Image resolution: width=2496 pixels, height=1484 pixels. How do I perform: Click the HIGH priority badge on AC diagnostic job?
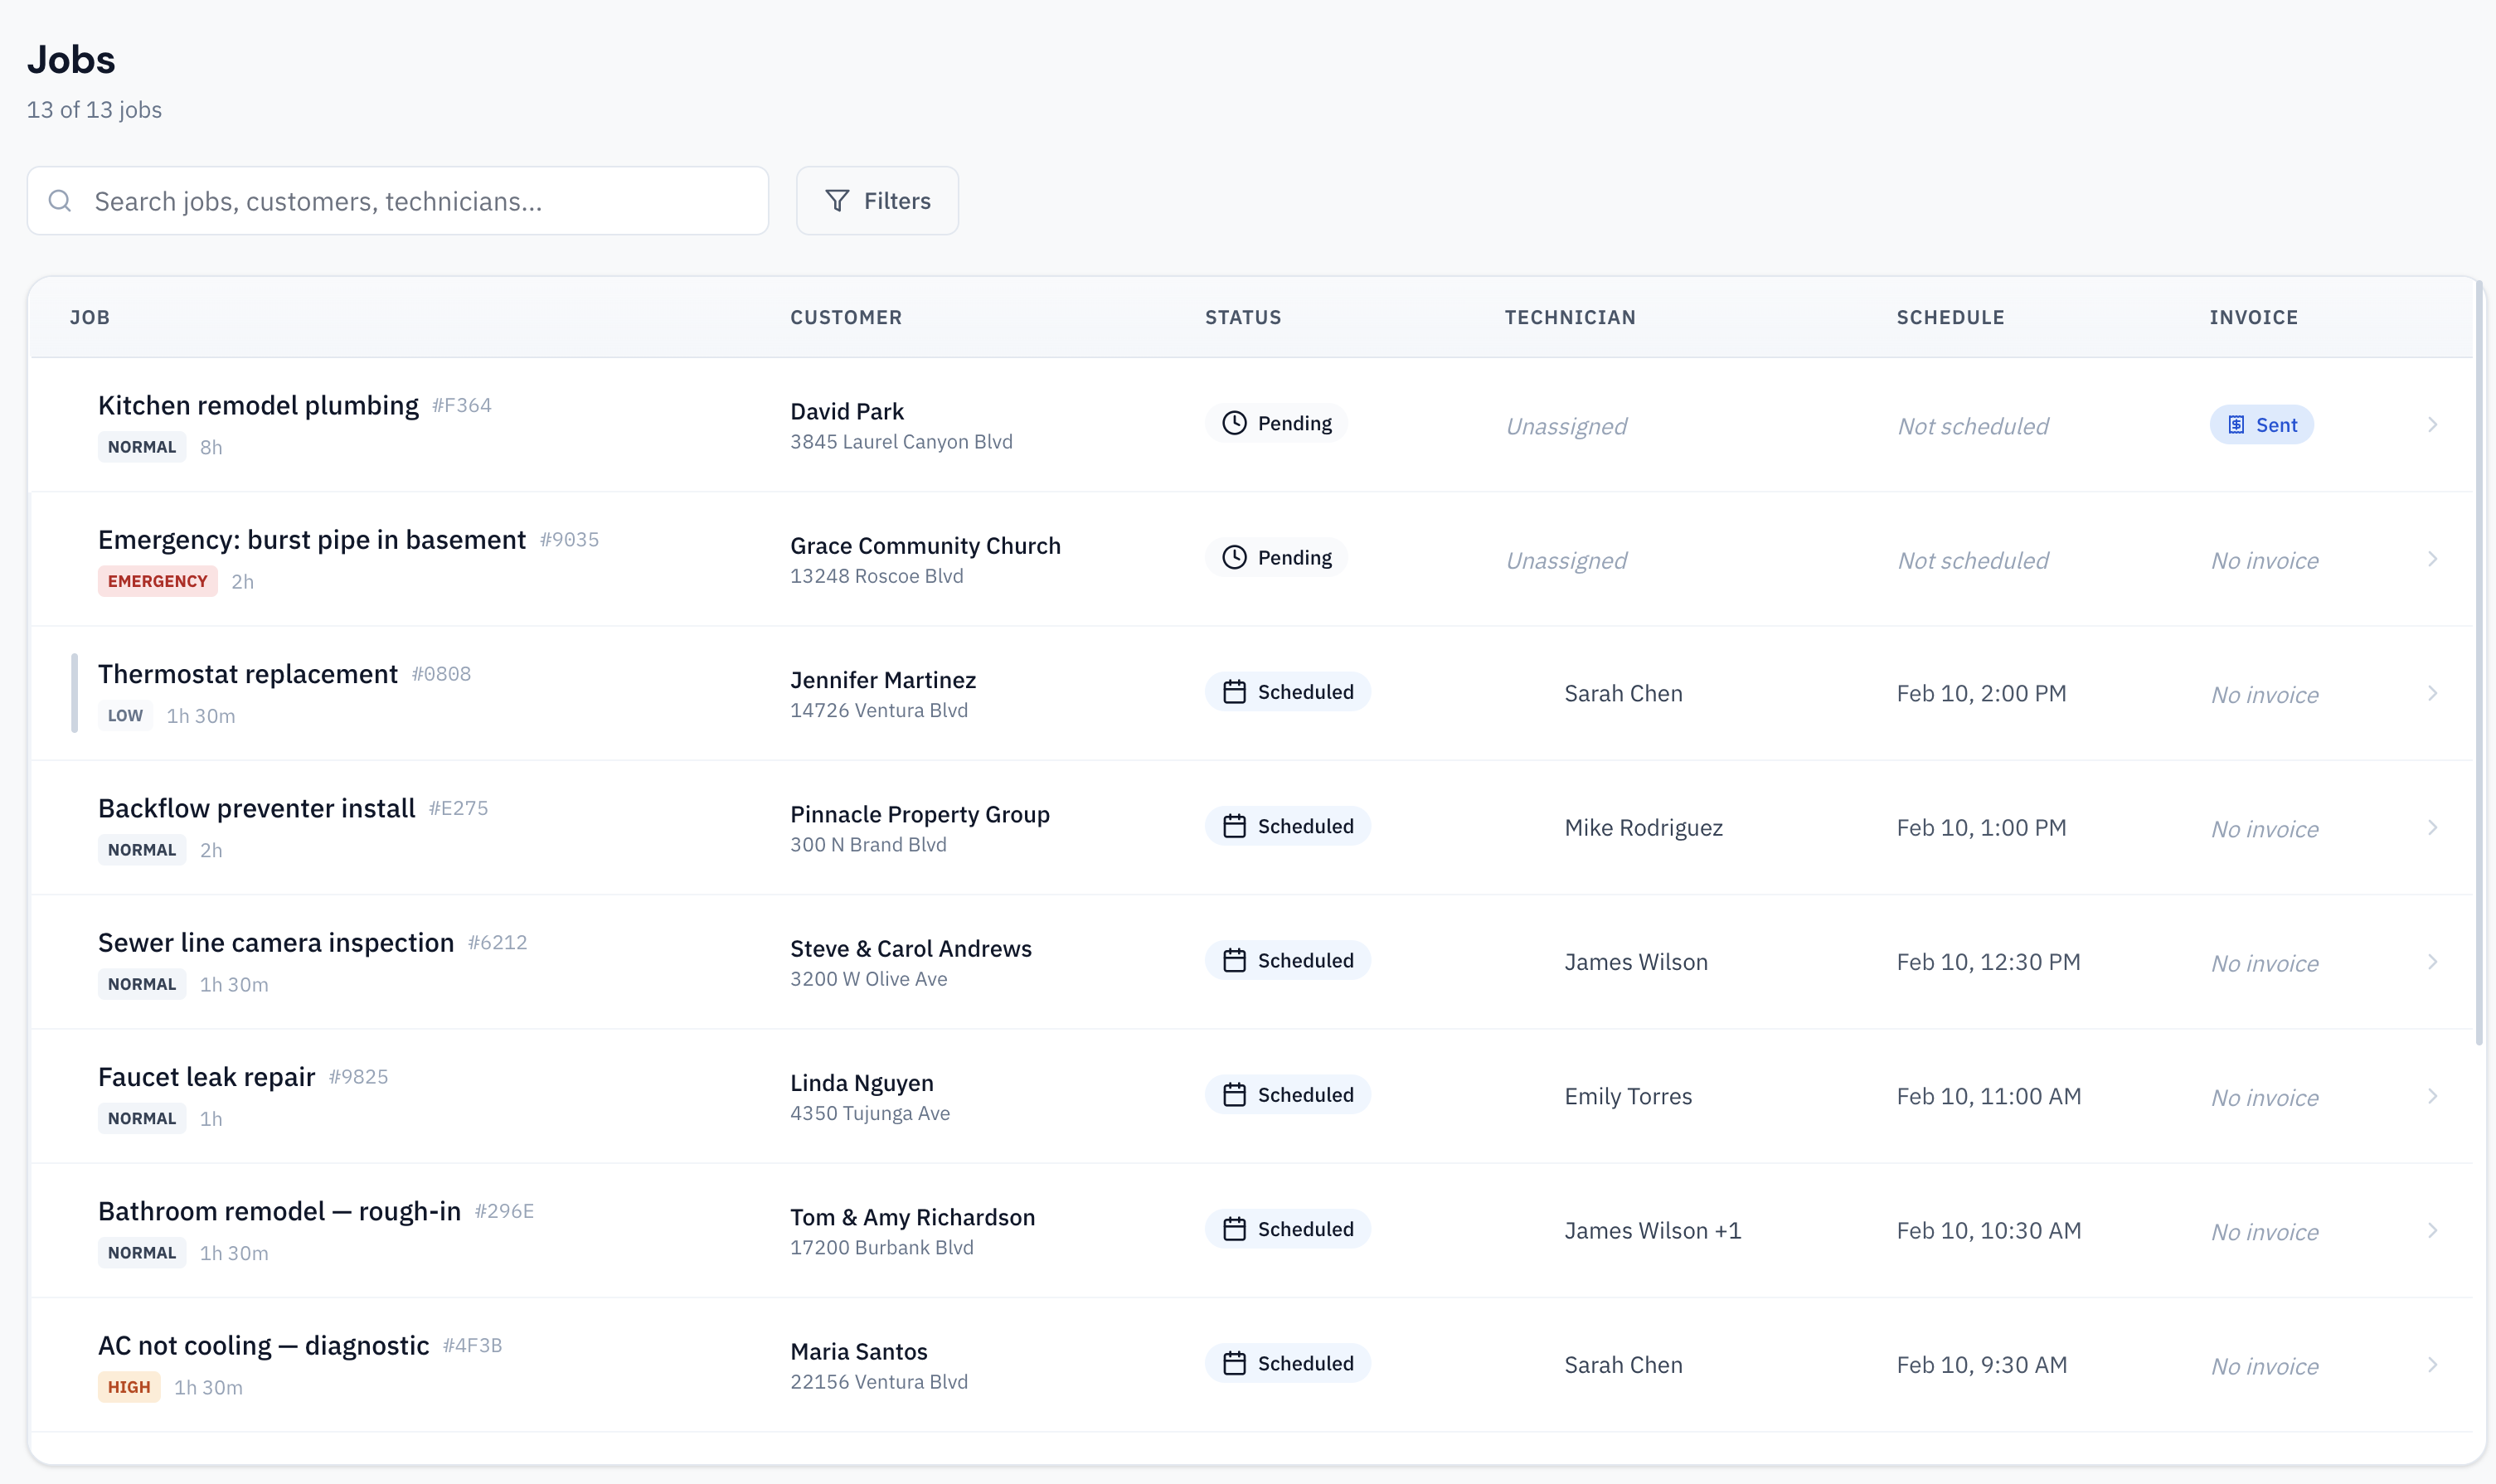click(x=128, y=1386)
